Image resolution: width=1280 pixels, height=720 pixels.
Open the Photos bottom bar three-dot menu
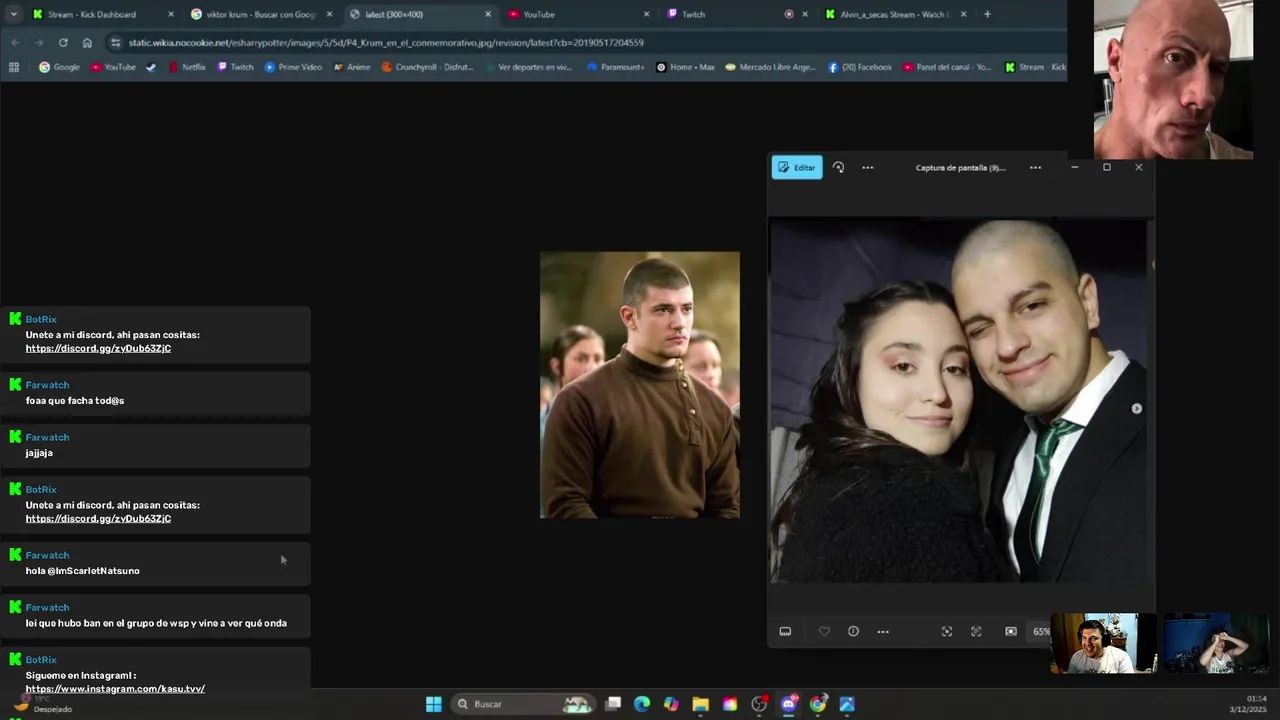point(883,631)
